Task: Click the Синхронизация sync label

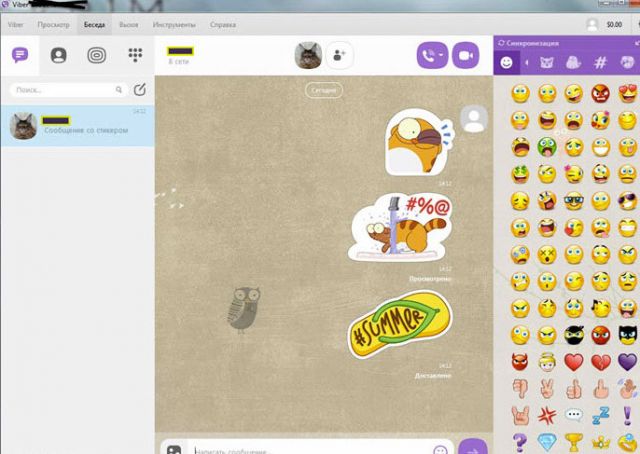Action: pyautogui.click(x=533, y=43)
